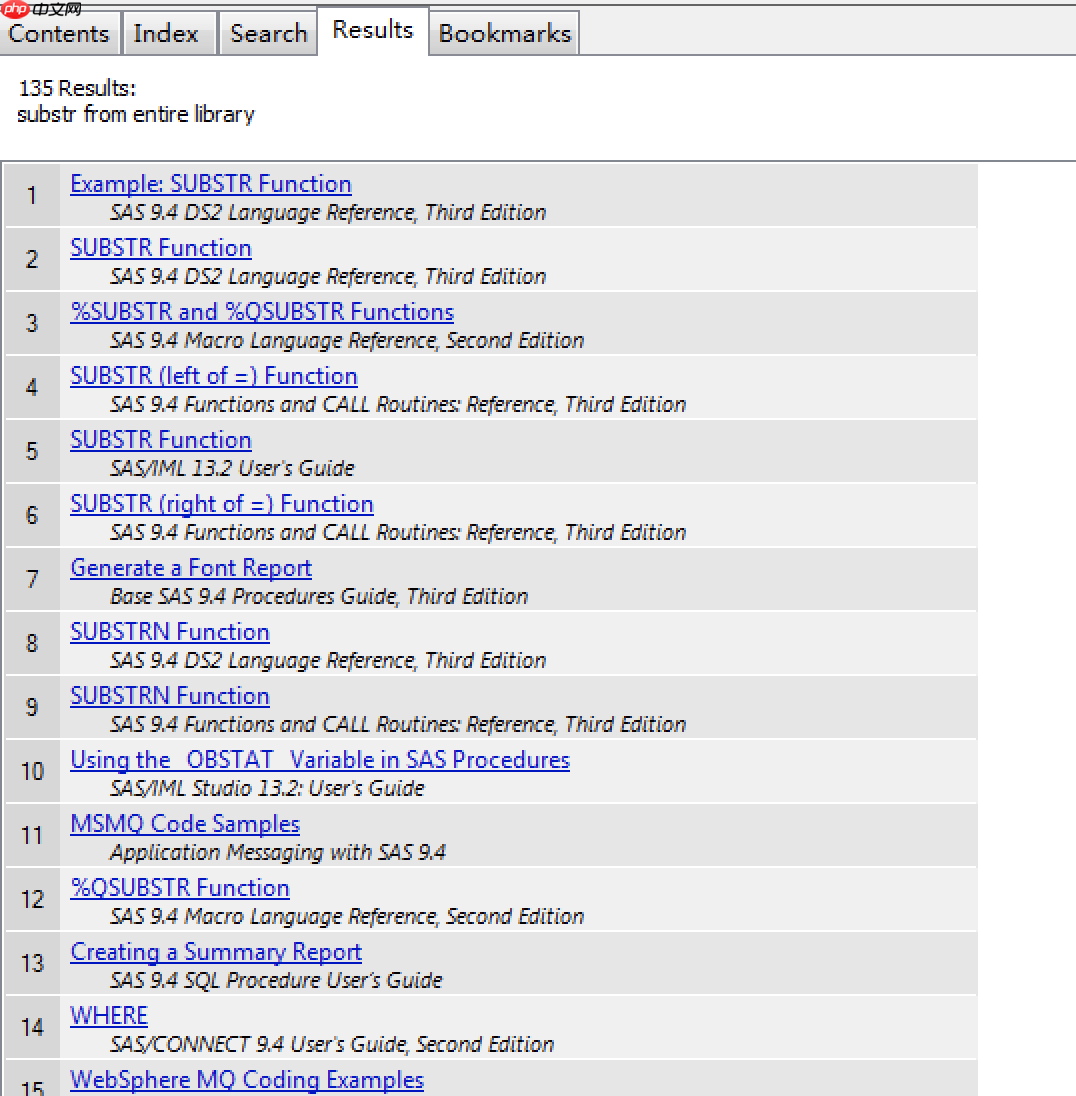Click 'SAS 9.4 DS2 Language Reference' under result 1
The image size is (1076, 1096).
tap(328, 212)
